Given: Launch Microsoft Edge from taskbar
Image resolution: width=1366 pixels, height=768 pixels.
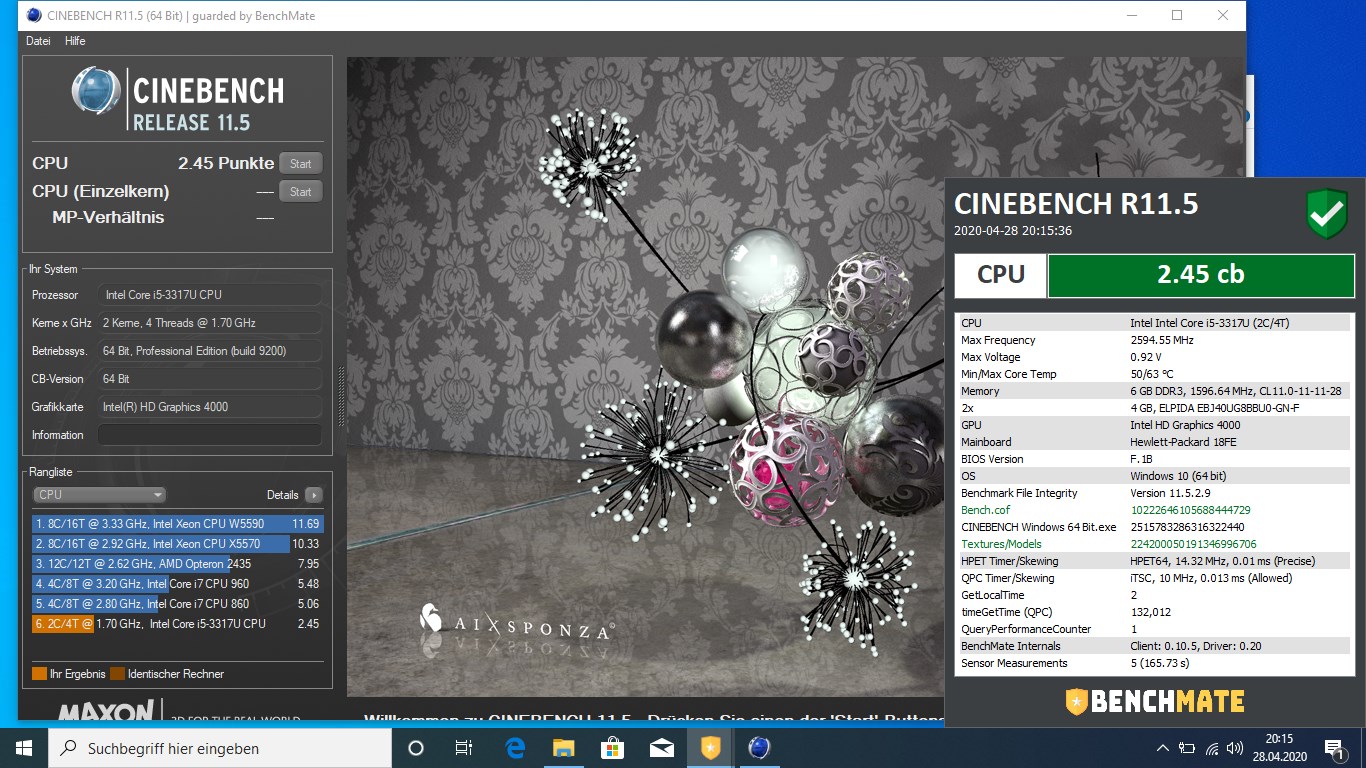Looking at the screenshot, I should [x=516, y=748].
